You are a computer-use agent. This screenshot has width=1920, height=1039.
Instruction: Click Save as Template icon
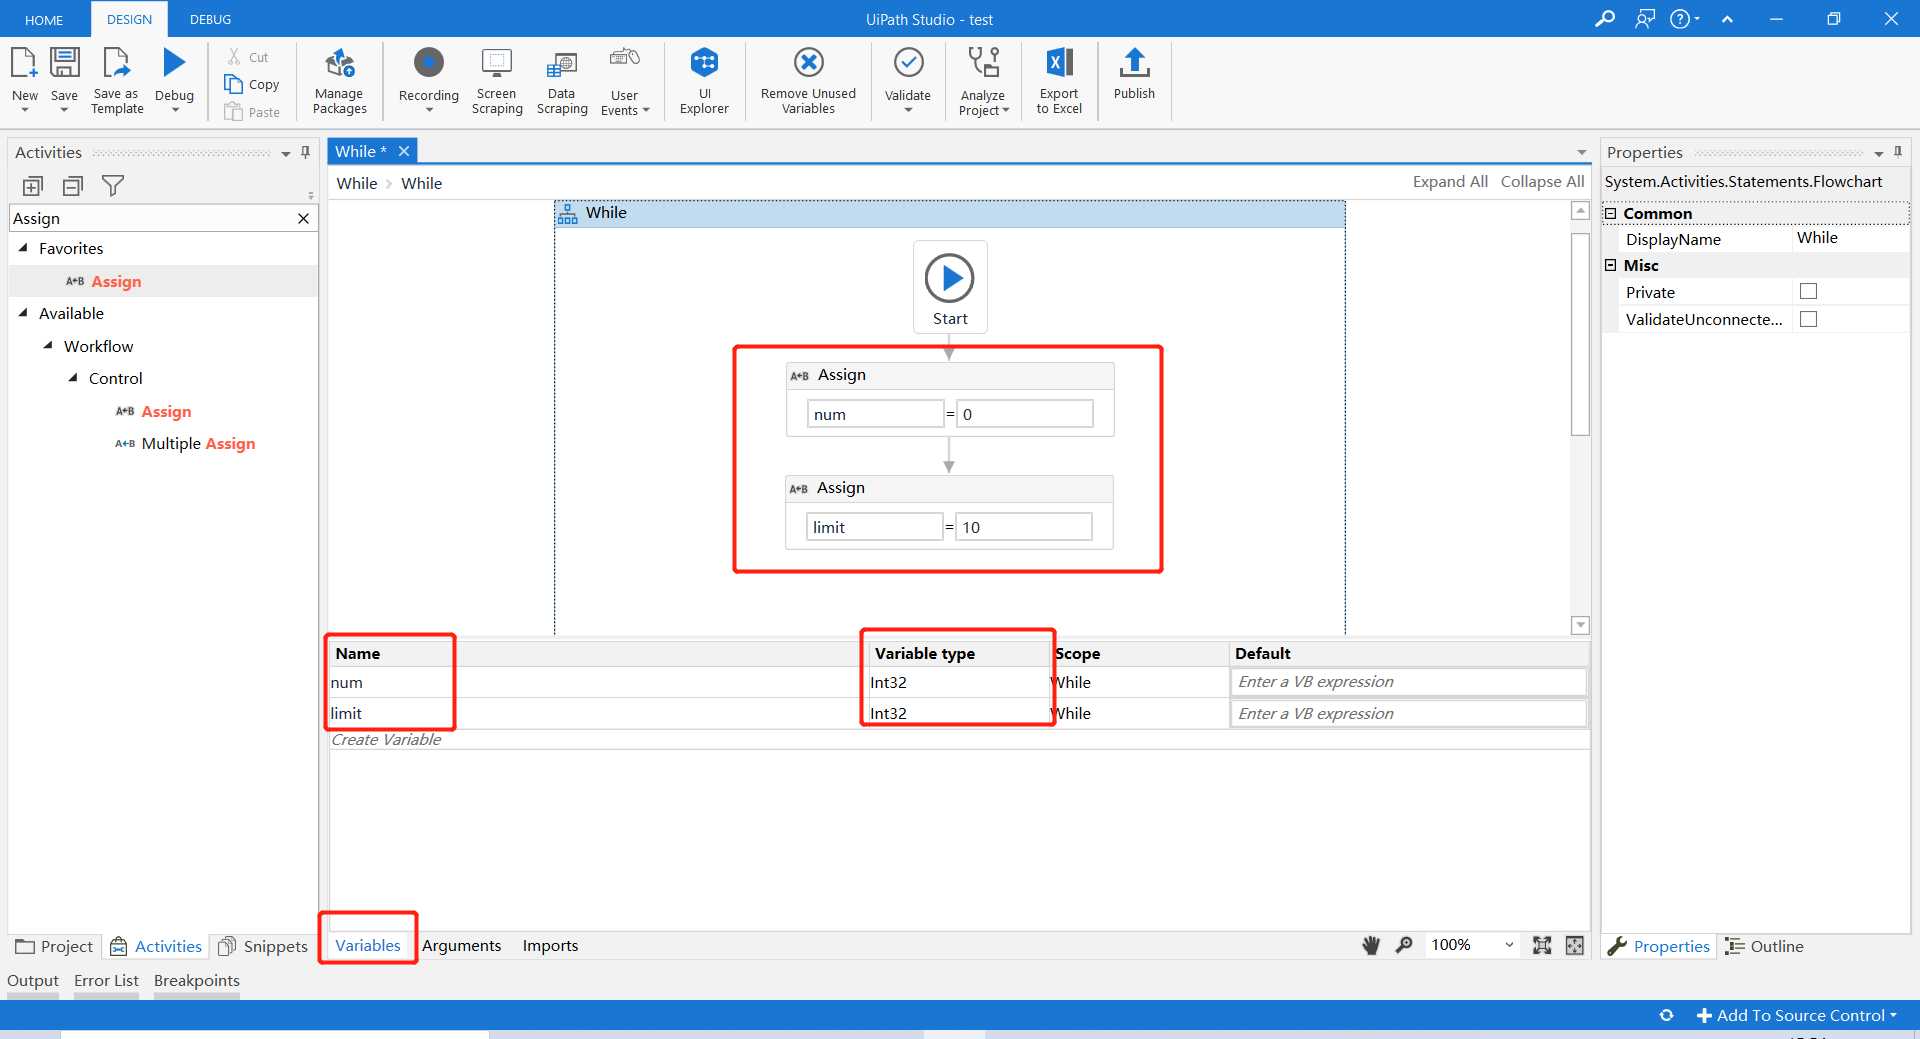117,63
